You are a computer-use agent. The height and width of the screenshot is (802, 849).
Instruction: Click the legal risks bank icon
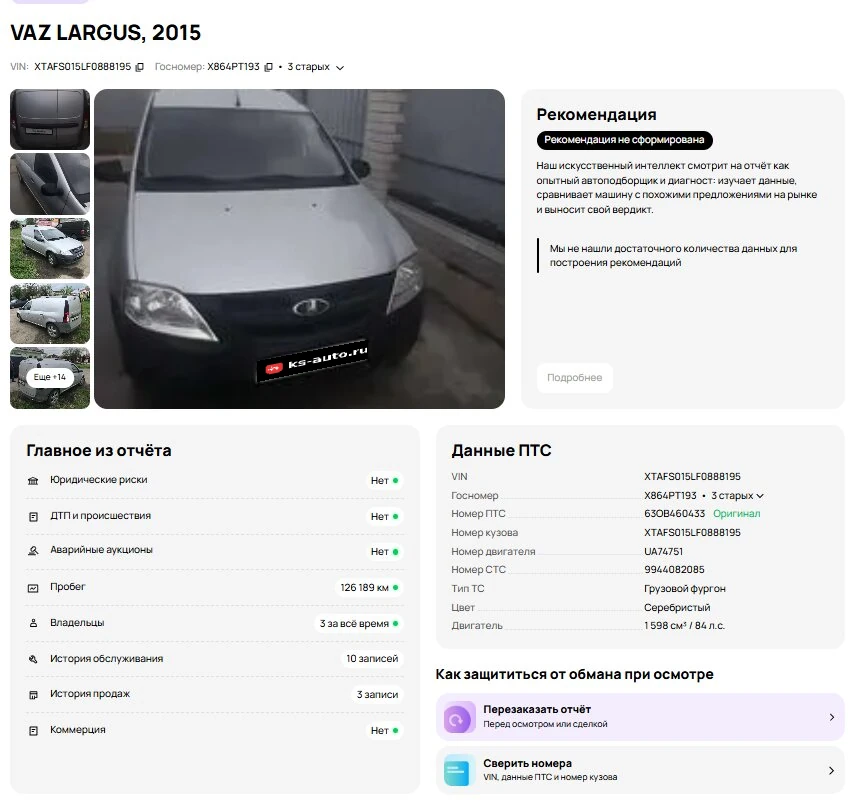tap(33, 481)
